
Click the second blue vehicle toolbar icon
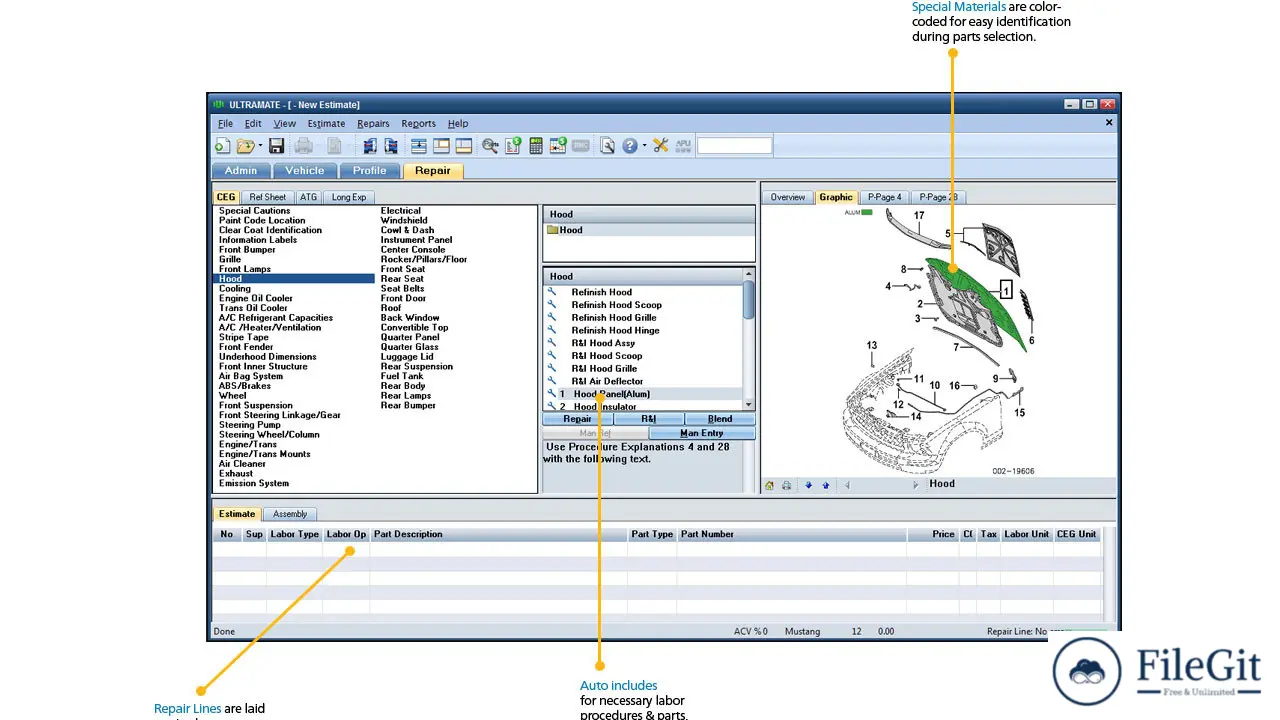390,146
